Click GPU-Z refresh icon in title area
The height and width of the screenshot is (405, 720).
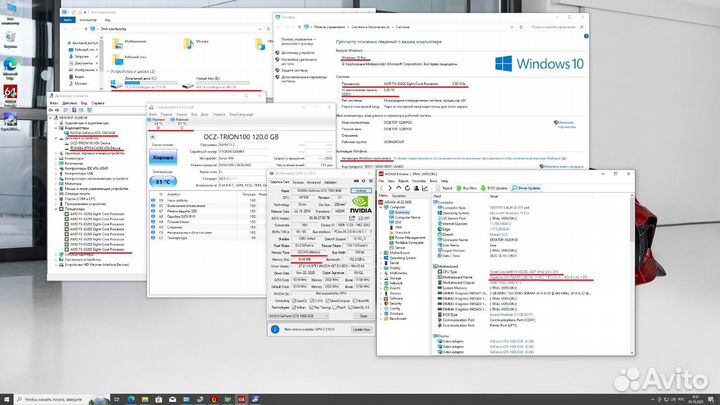[363, 181]
